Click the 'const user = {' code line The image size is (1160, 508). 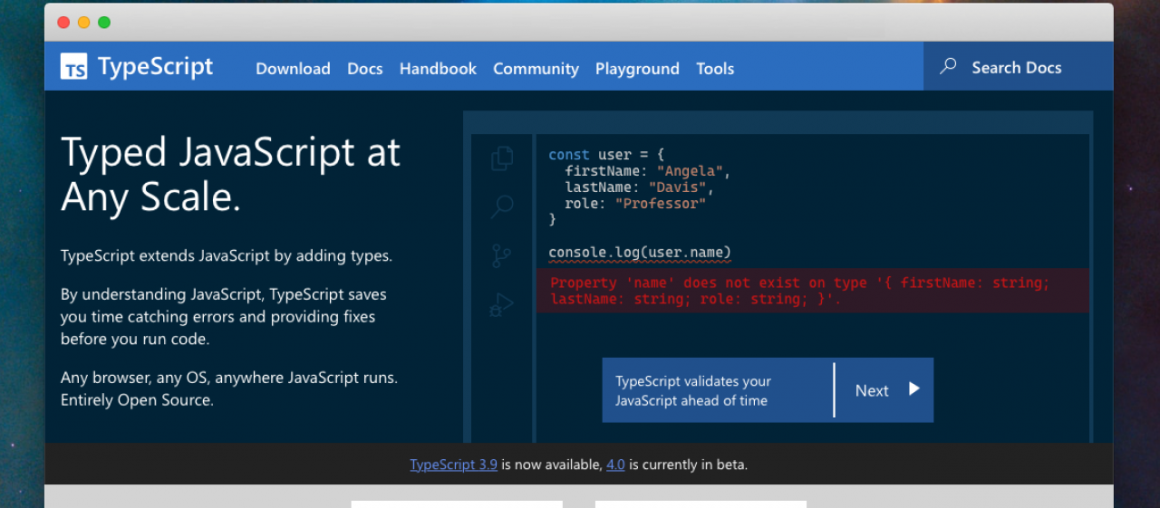[x=607, y=155]
